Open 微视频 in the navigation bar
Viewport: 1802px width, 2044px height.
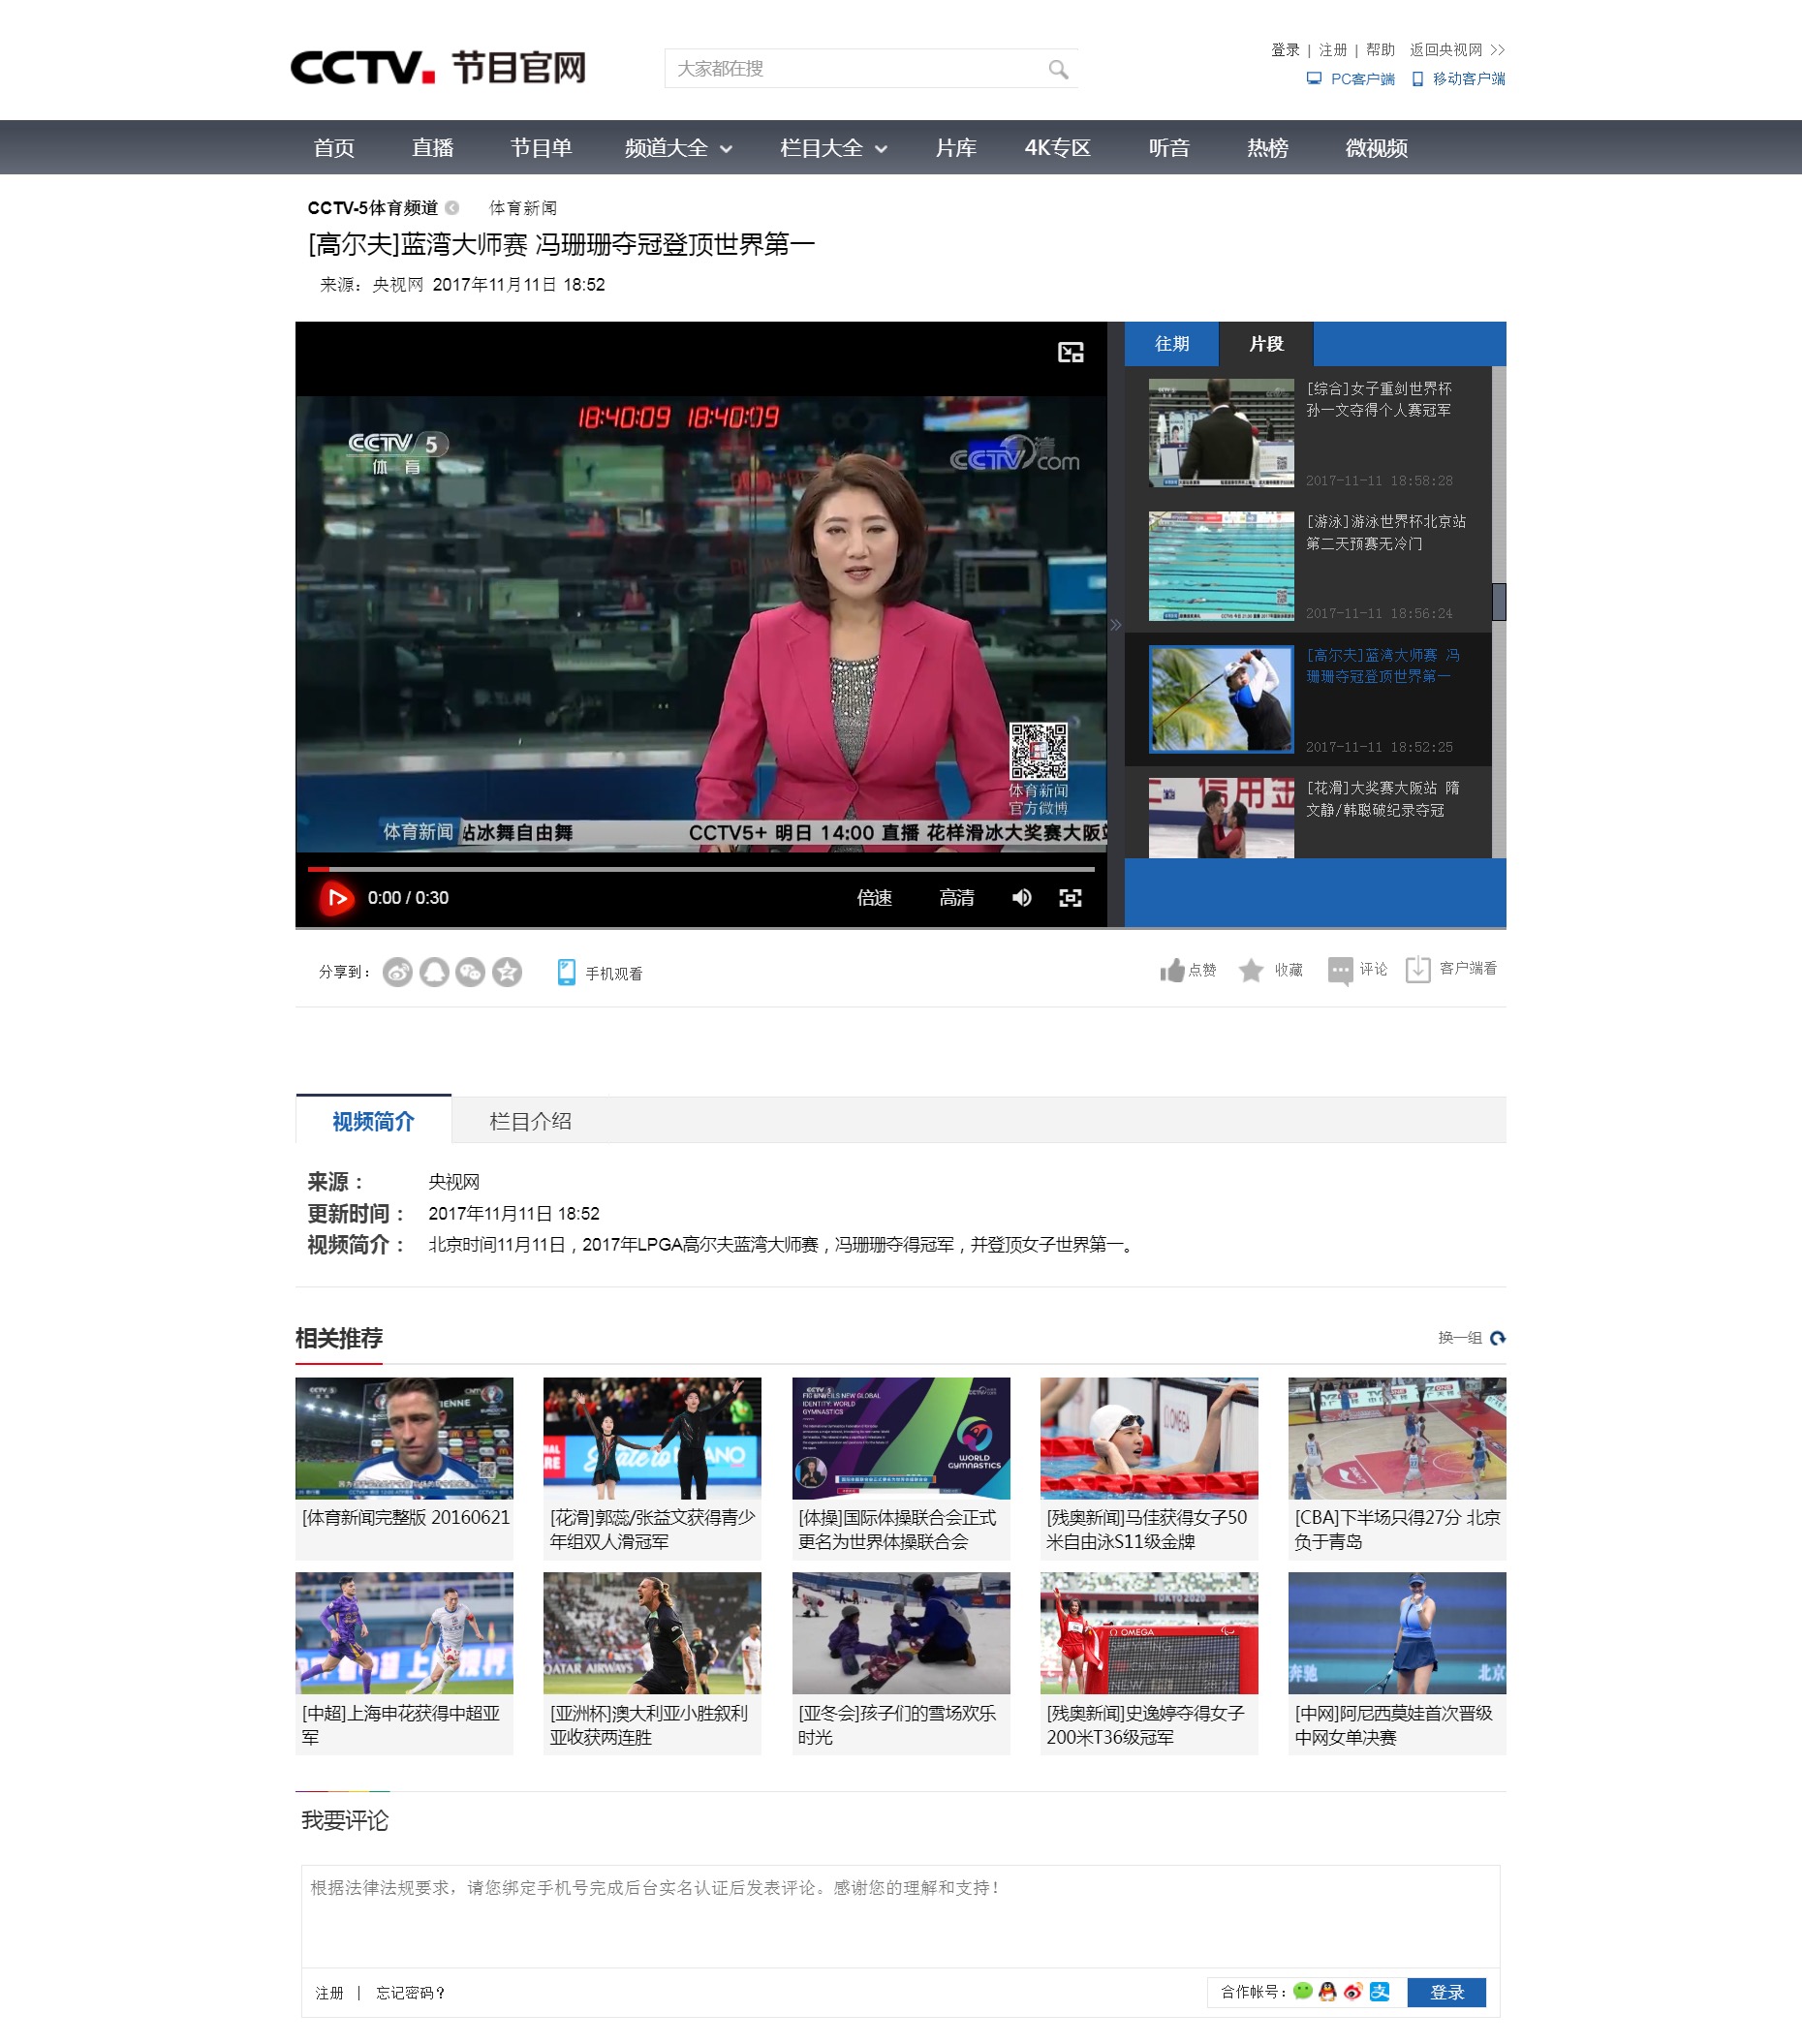(1376, 148)
